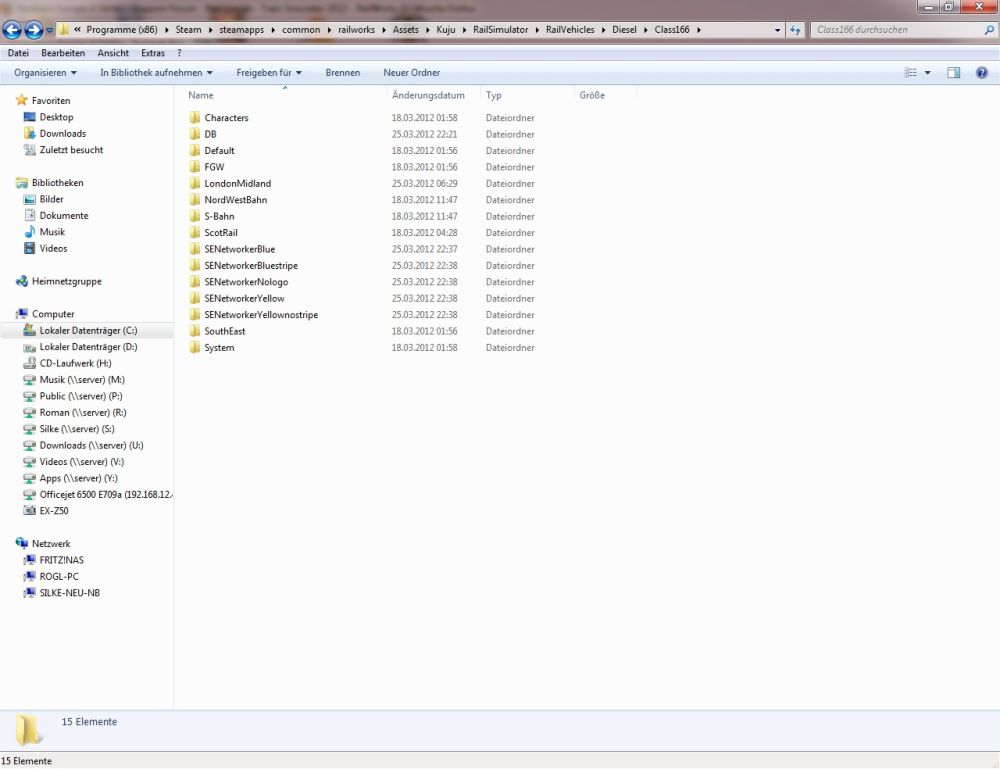Open CD-Laufwerk (H:) drive icon
This screenshot has width=1000, height=769.
tap(29, 363)
